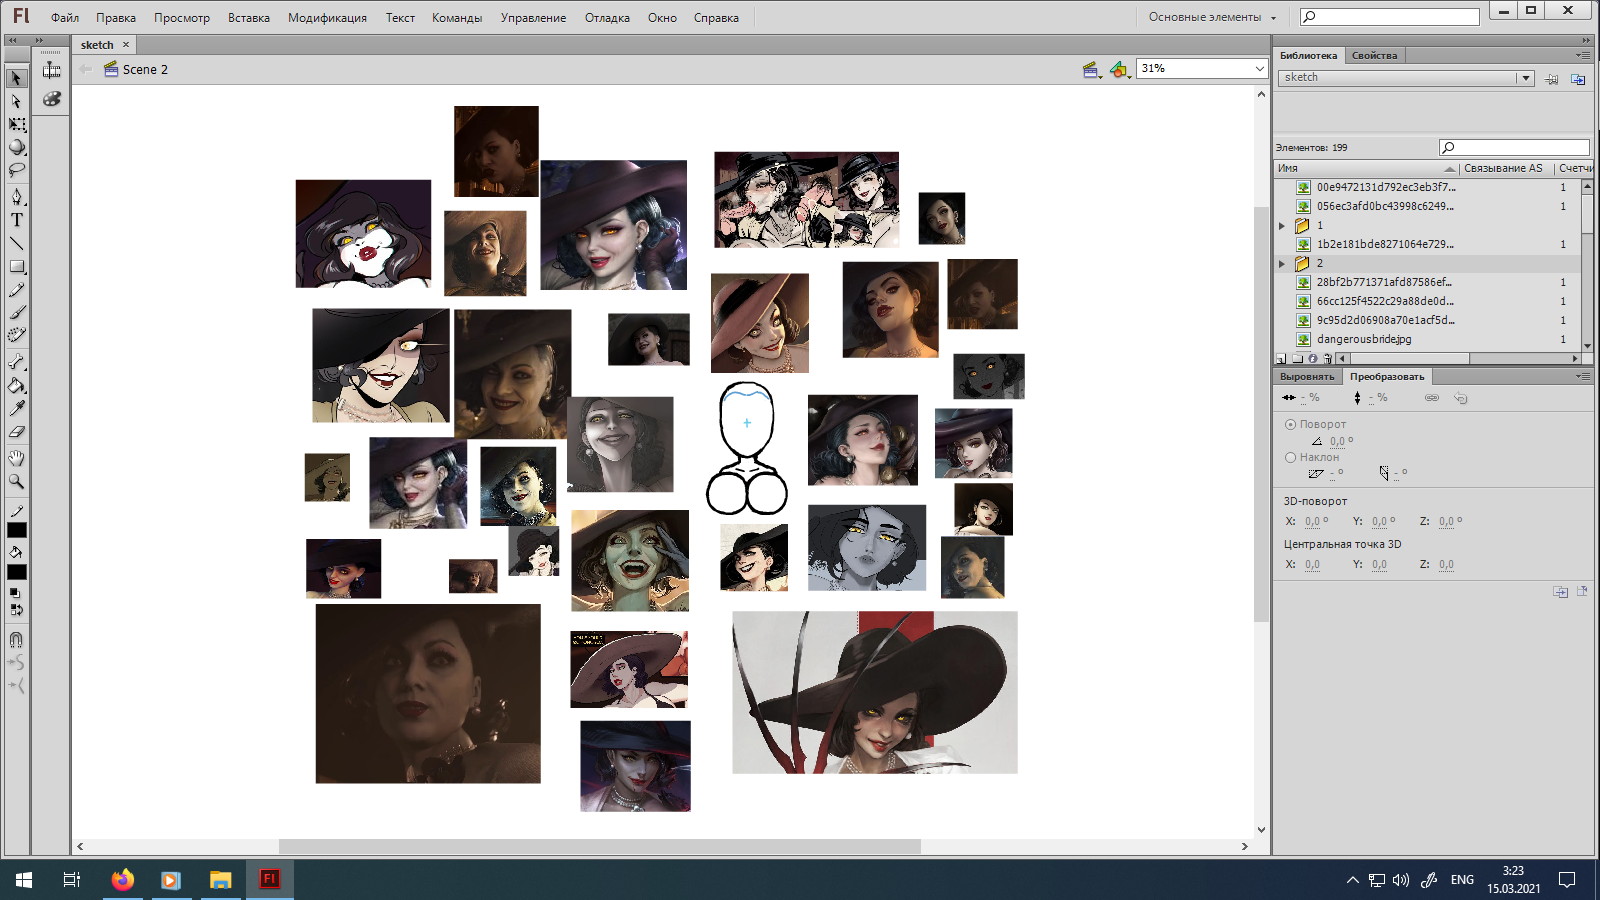Select the Pen tool
Viewport: 1600px width, 900px height.
(16, 196)
